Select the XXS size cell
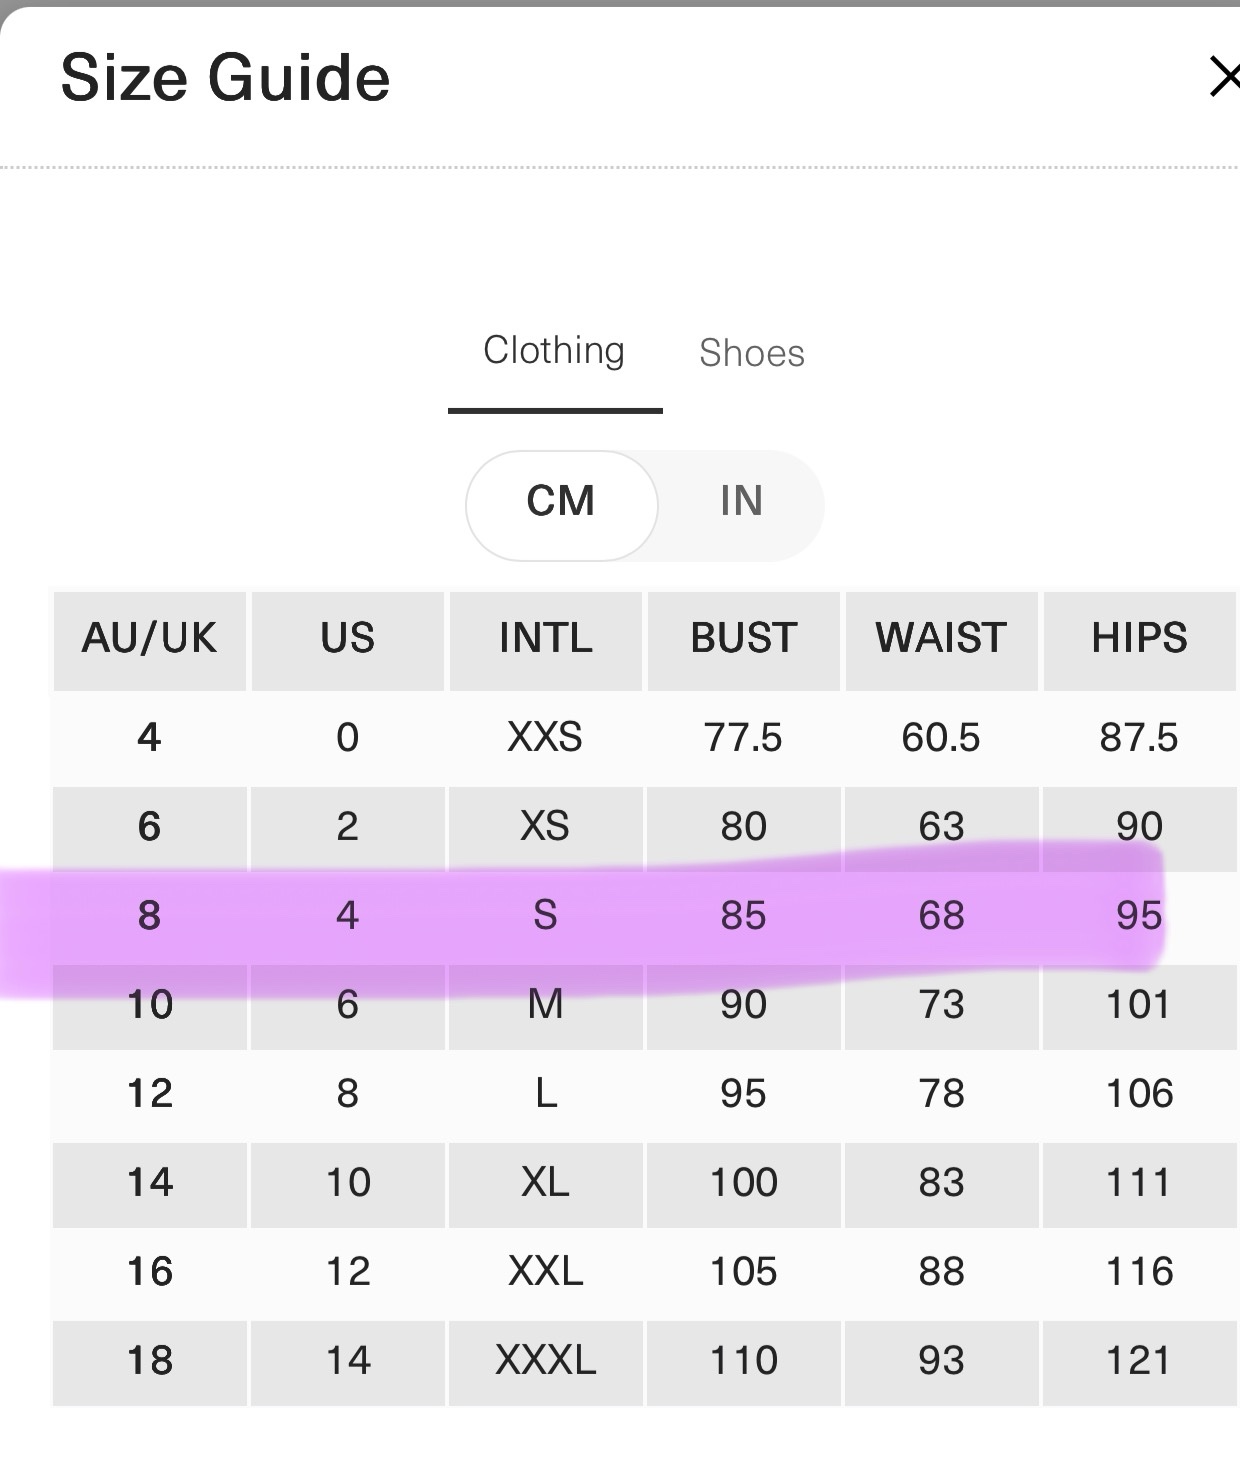1240x1472 pixels. (x=545, y=738)
